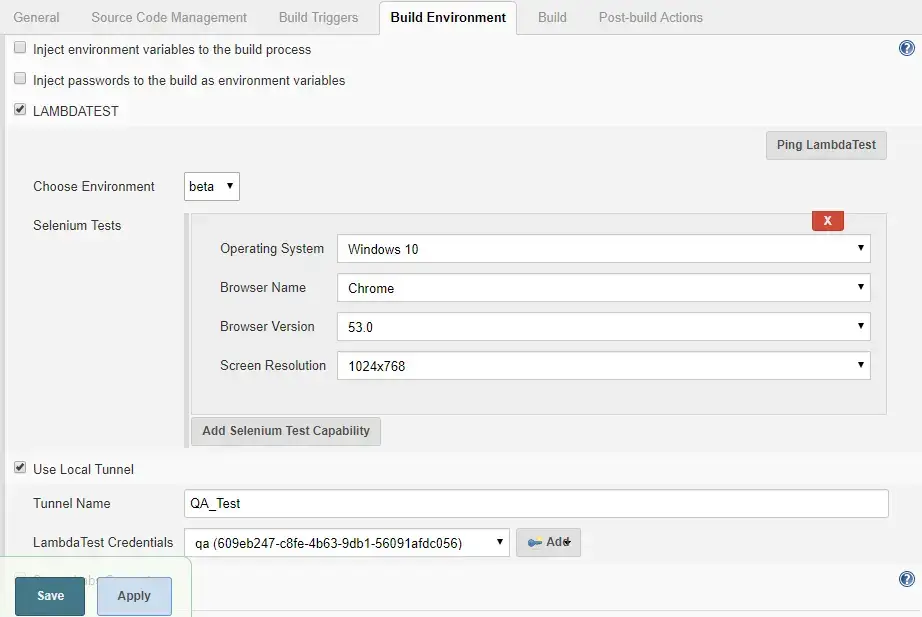Uncheck the LAMBDATEST checkbox
Screen dimensions: 922x617
(19, 110)
